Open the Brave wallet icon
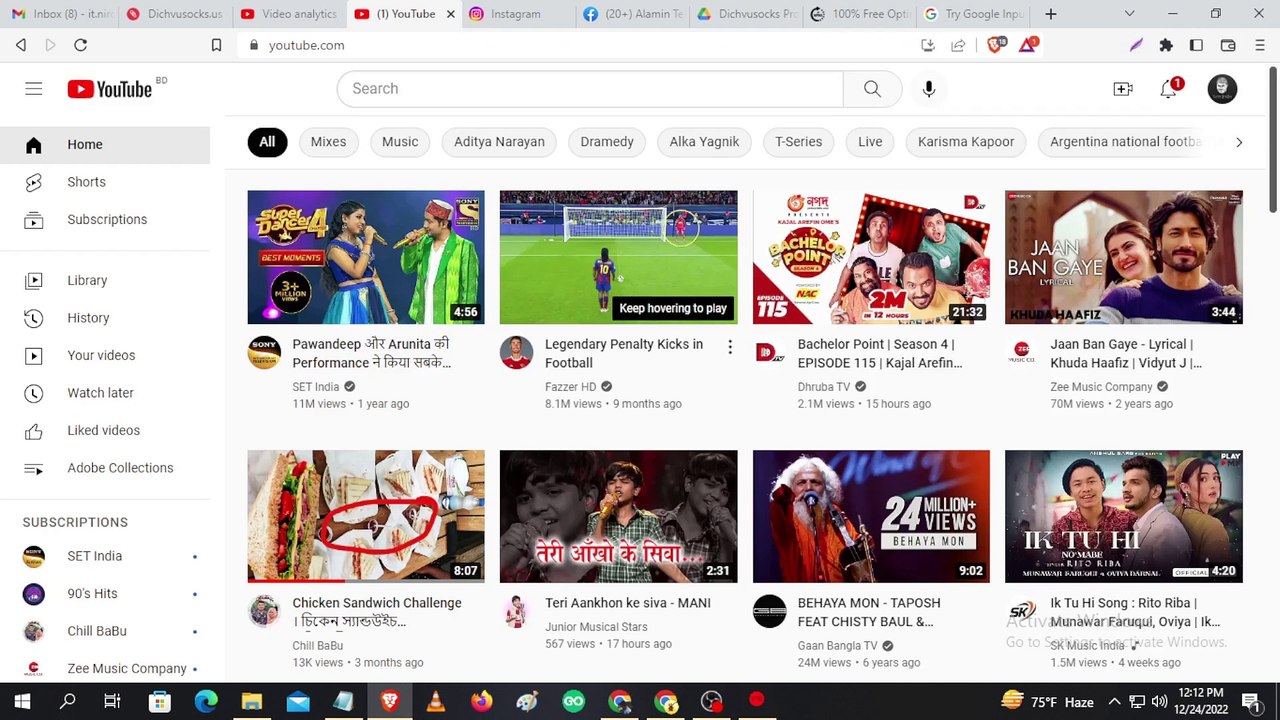The width and height of the screenshot is (1280, 720). coord(1228,45)
